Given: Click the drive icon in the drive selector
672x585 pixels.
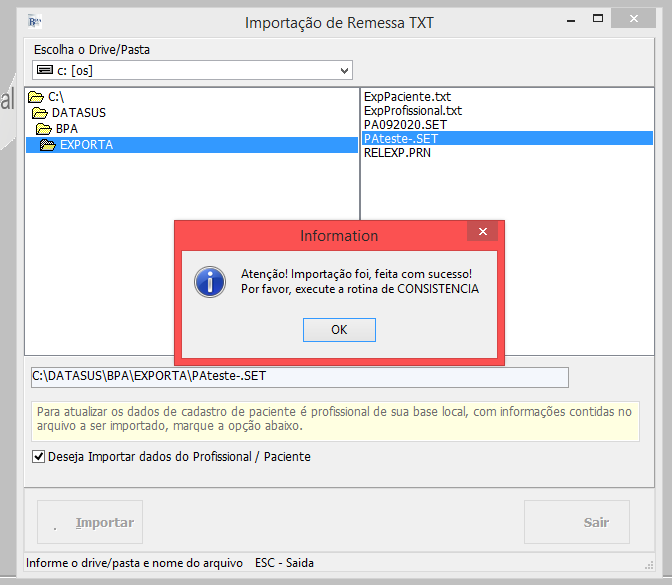Looking at the screenshot, I should (46, 71).
